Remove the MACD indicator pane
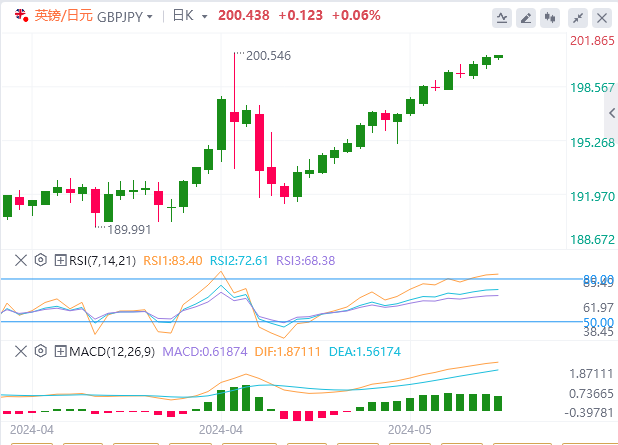The image size is (618, 445). pos(20,351)
